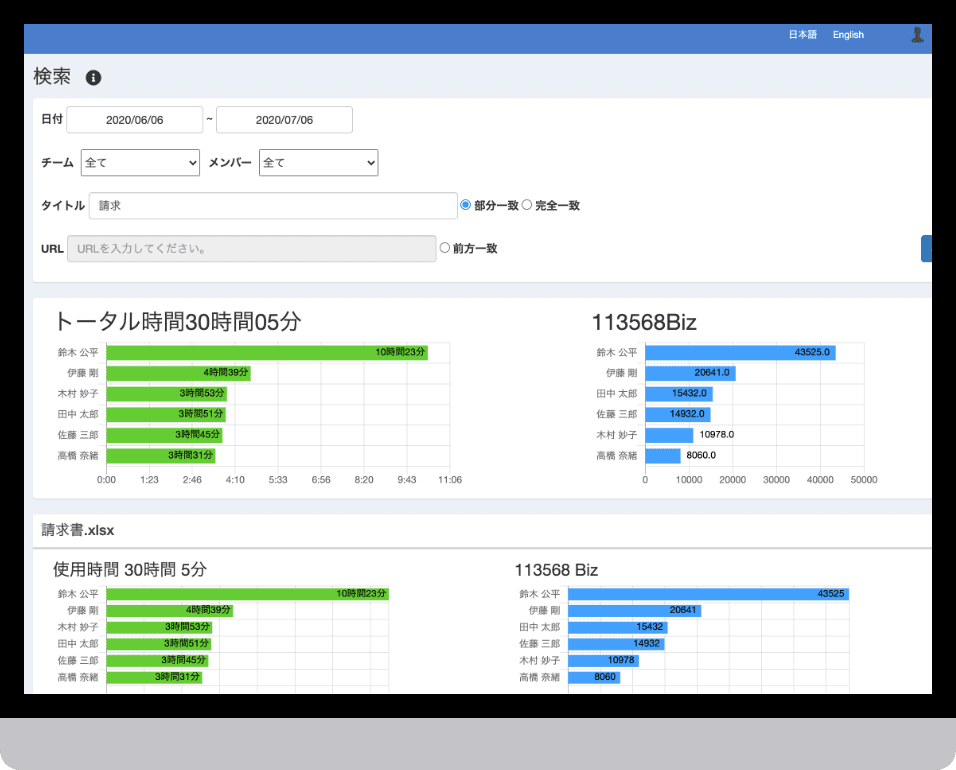Click the トータル時間30時間05分 heading

tap(177, 321)
